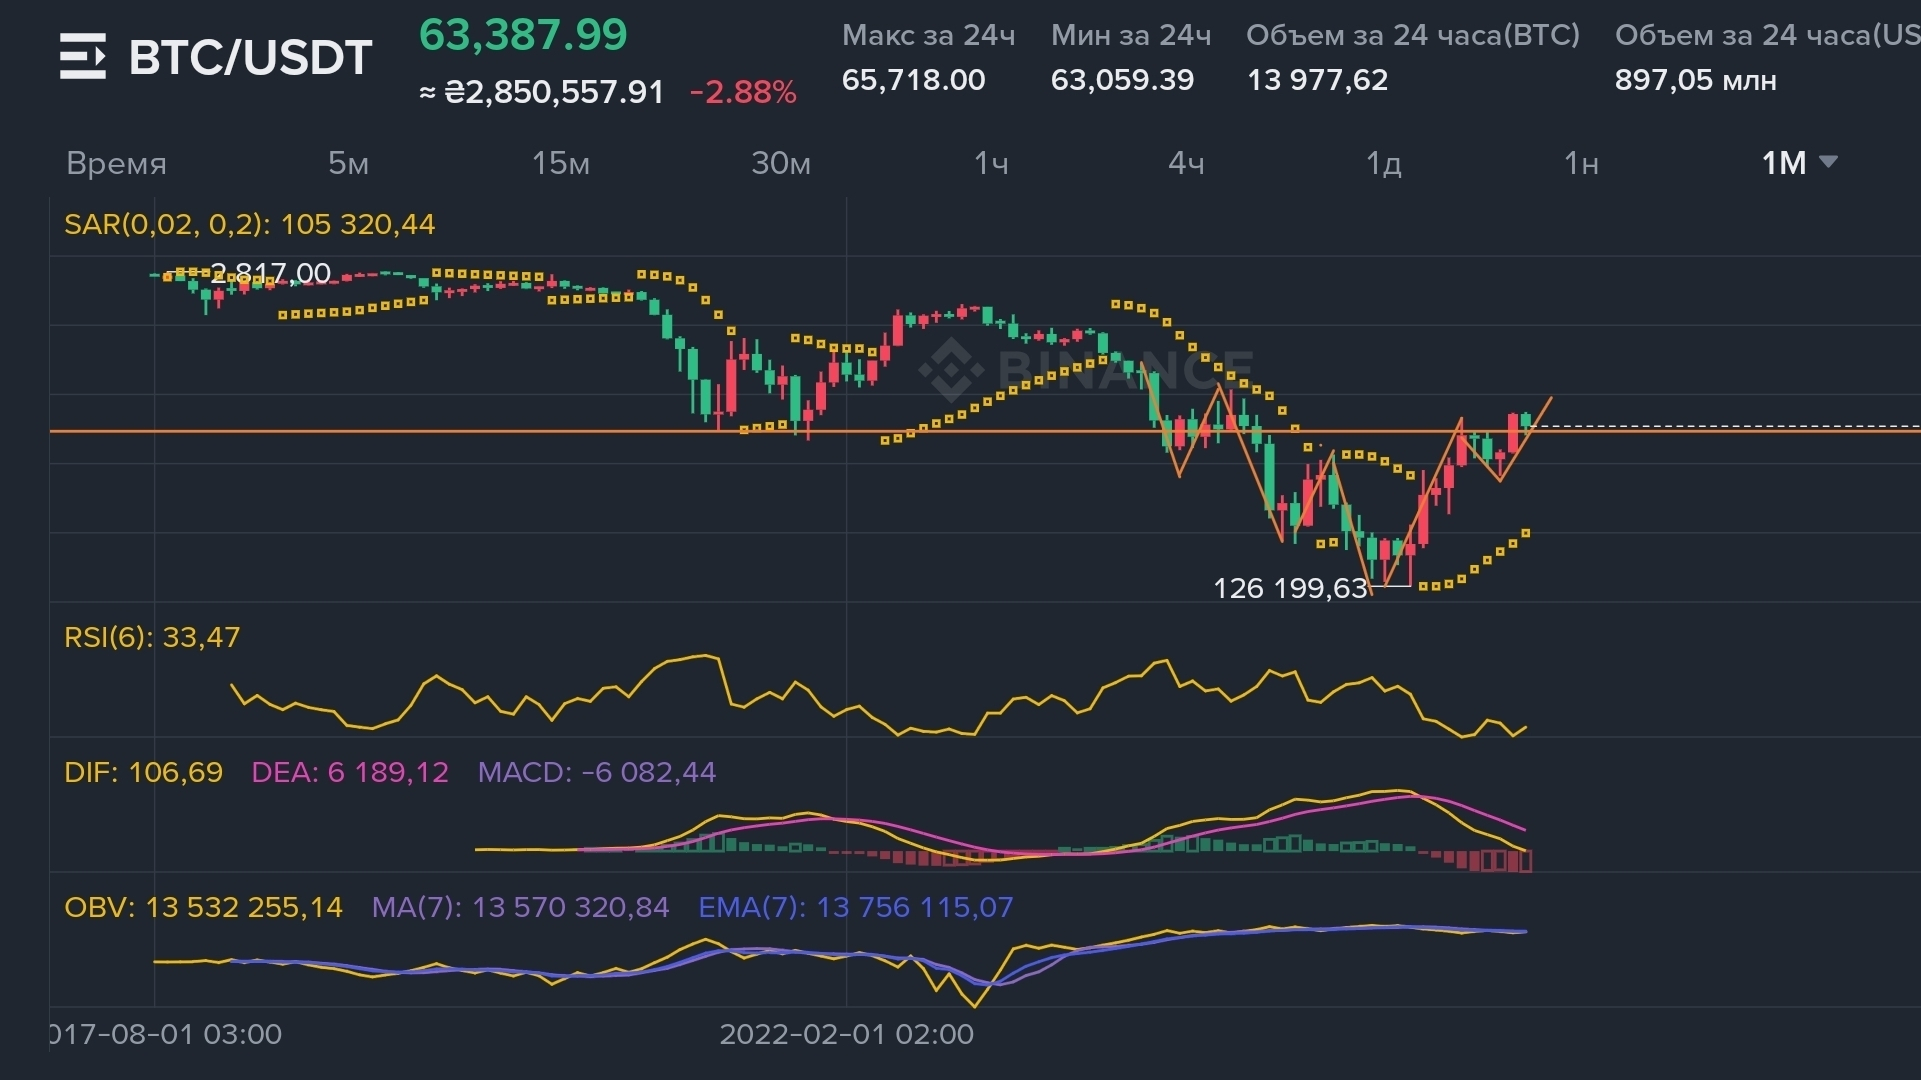This screenshot has width=1921, height=1080.
Task: Click the EMA(7): 13 756 115,07 label
Action: coord(855,907)
